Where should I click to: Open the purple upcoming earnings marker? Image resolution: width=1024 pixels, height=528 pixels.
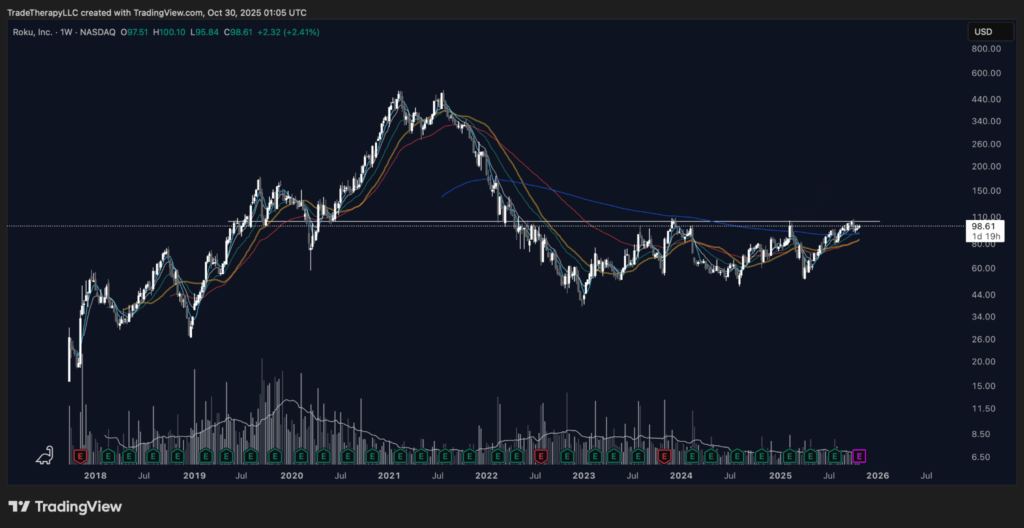coord(858,456)
